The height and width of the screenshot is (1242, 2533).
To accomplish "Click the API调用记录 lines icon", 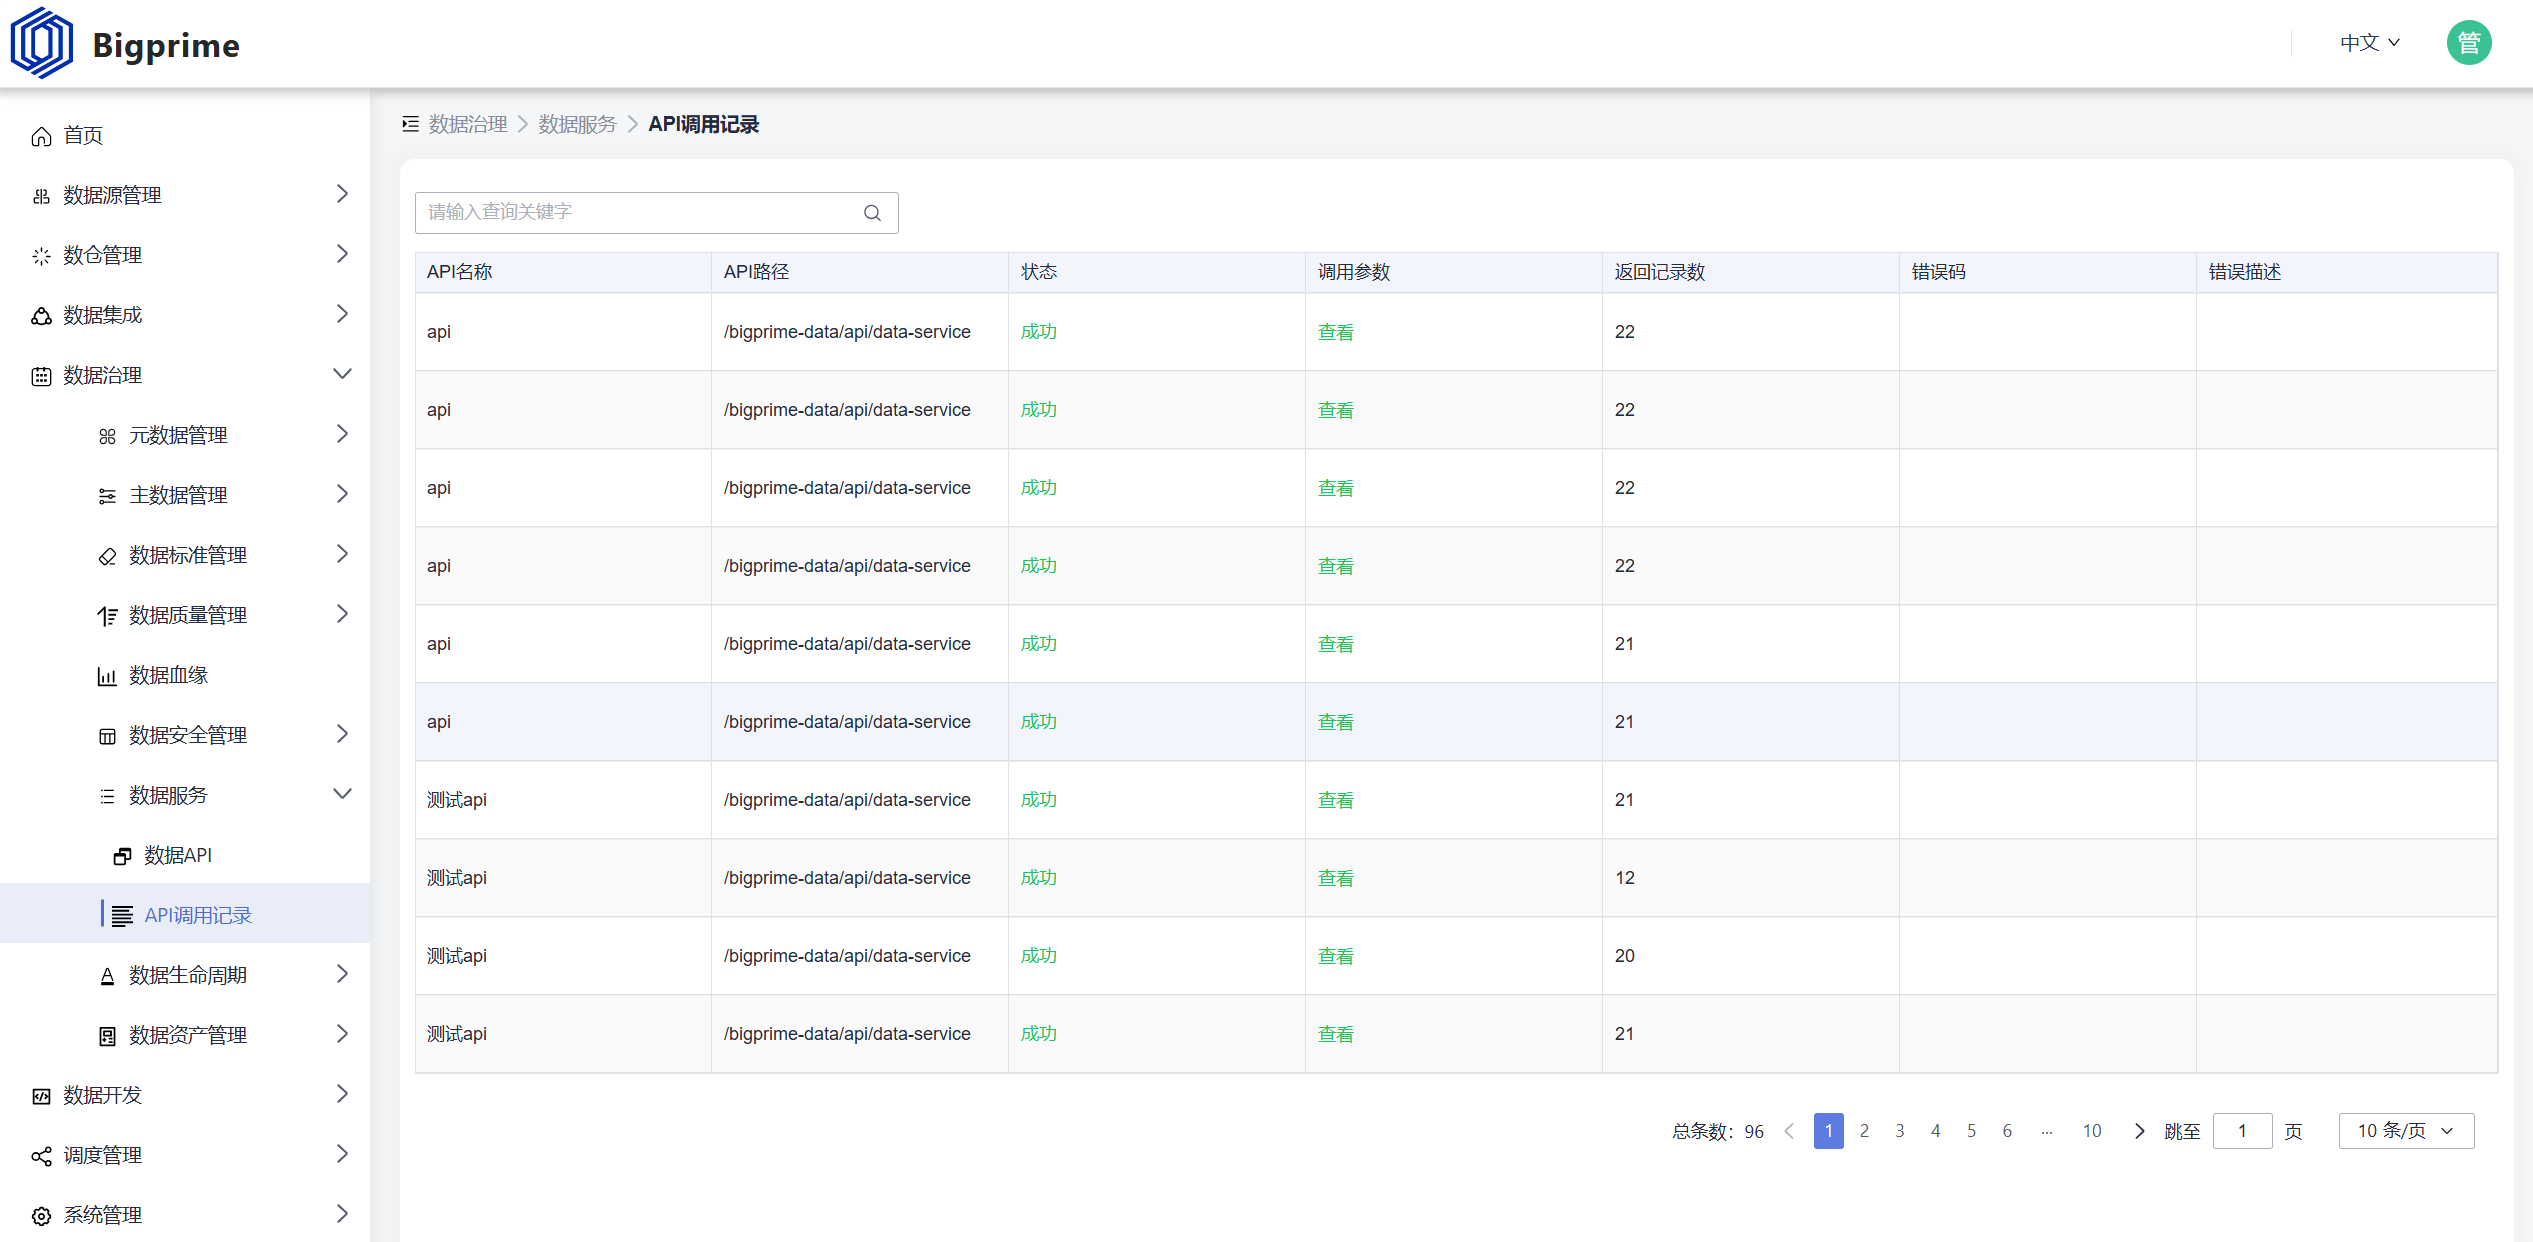I will coord(122,916).
